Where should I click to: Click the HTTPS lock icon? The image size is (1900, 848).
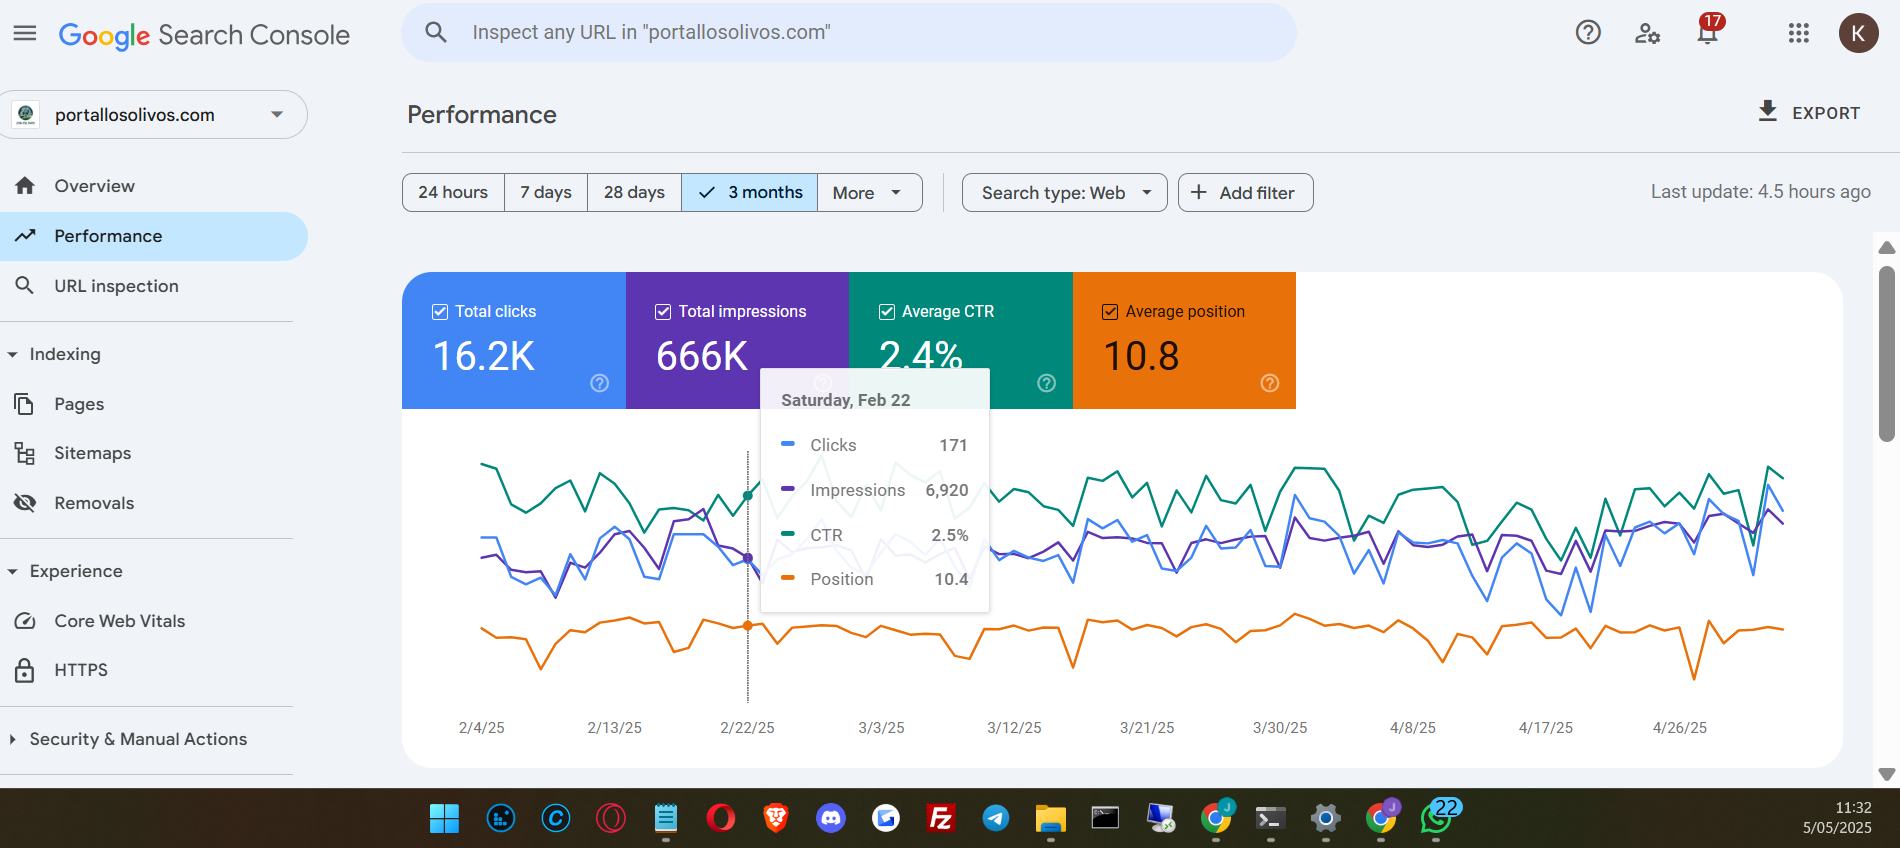click(25, 670)
